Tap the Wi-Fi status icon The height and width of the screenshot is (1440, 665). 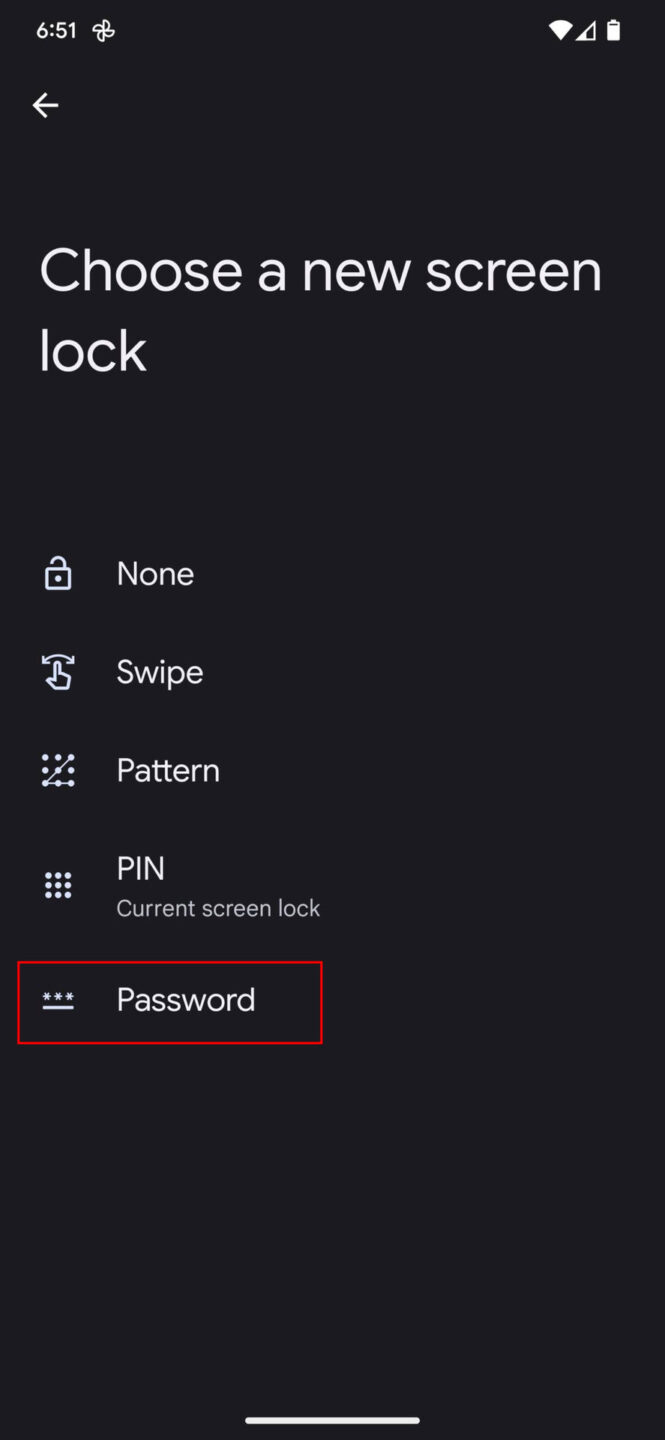559,29
